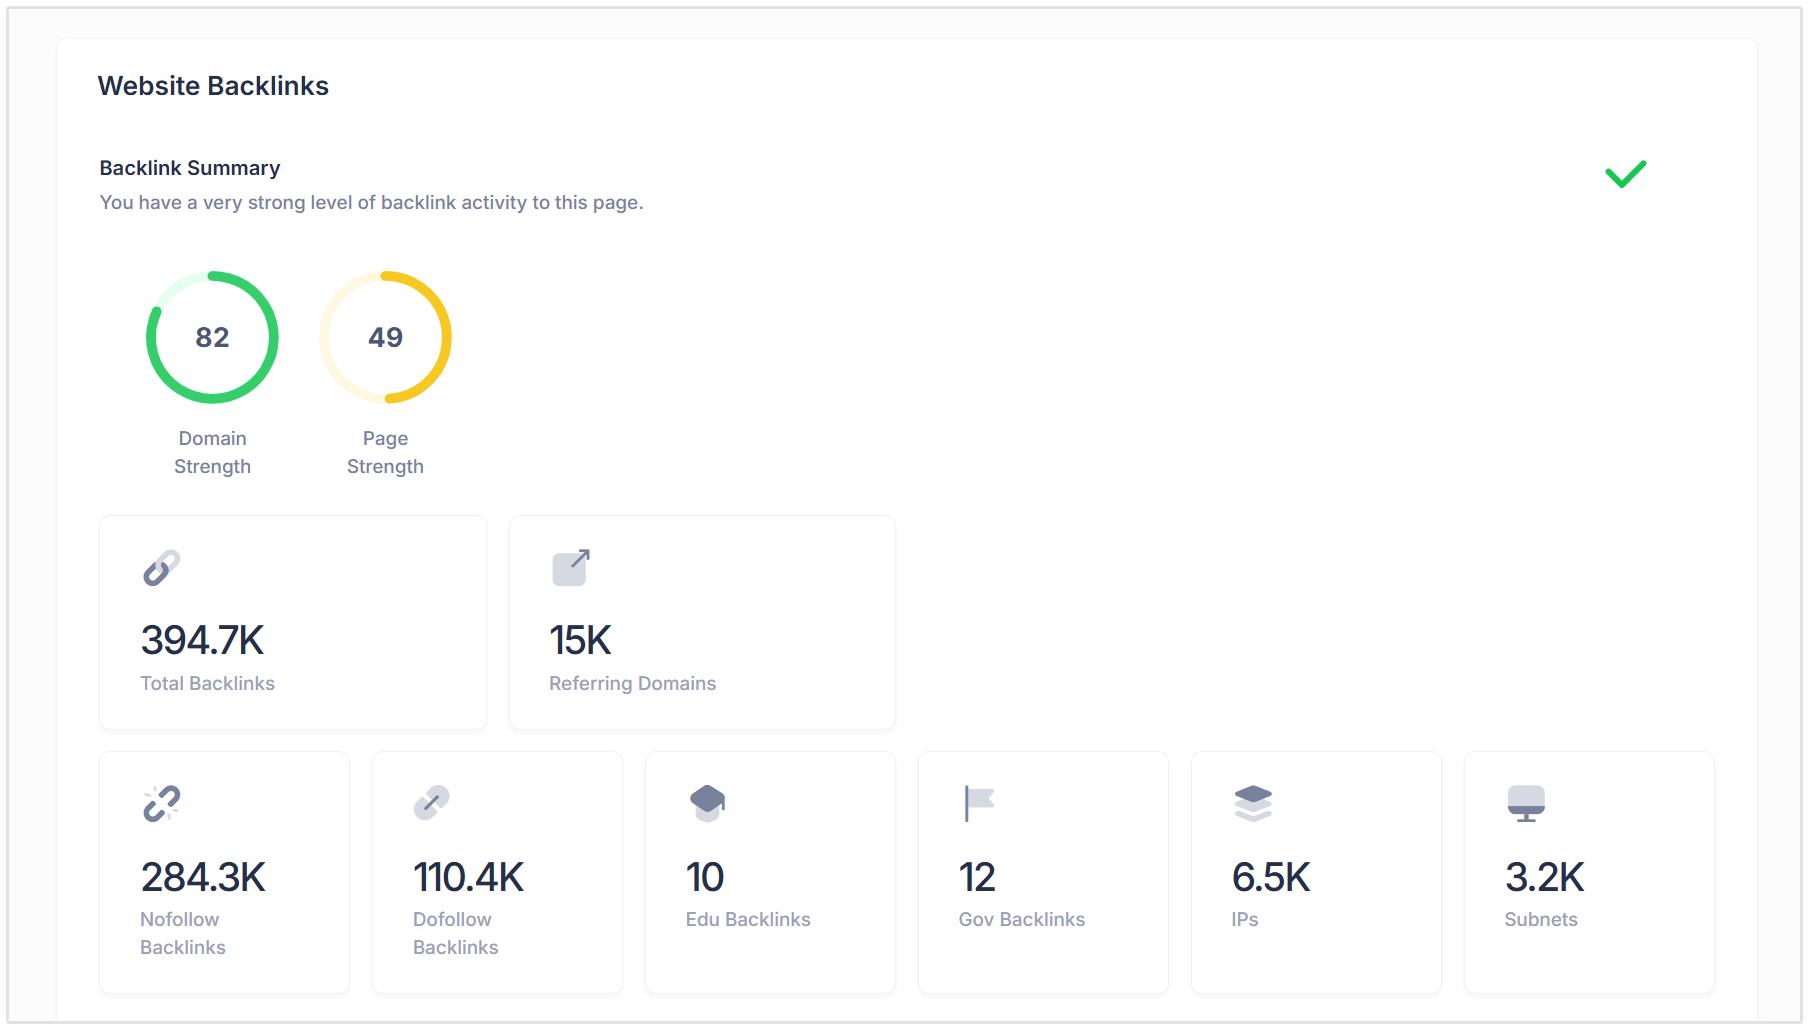Click the number 12 in Gov Backlinks card

[977, 877]
